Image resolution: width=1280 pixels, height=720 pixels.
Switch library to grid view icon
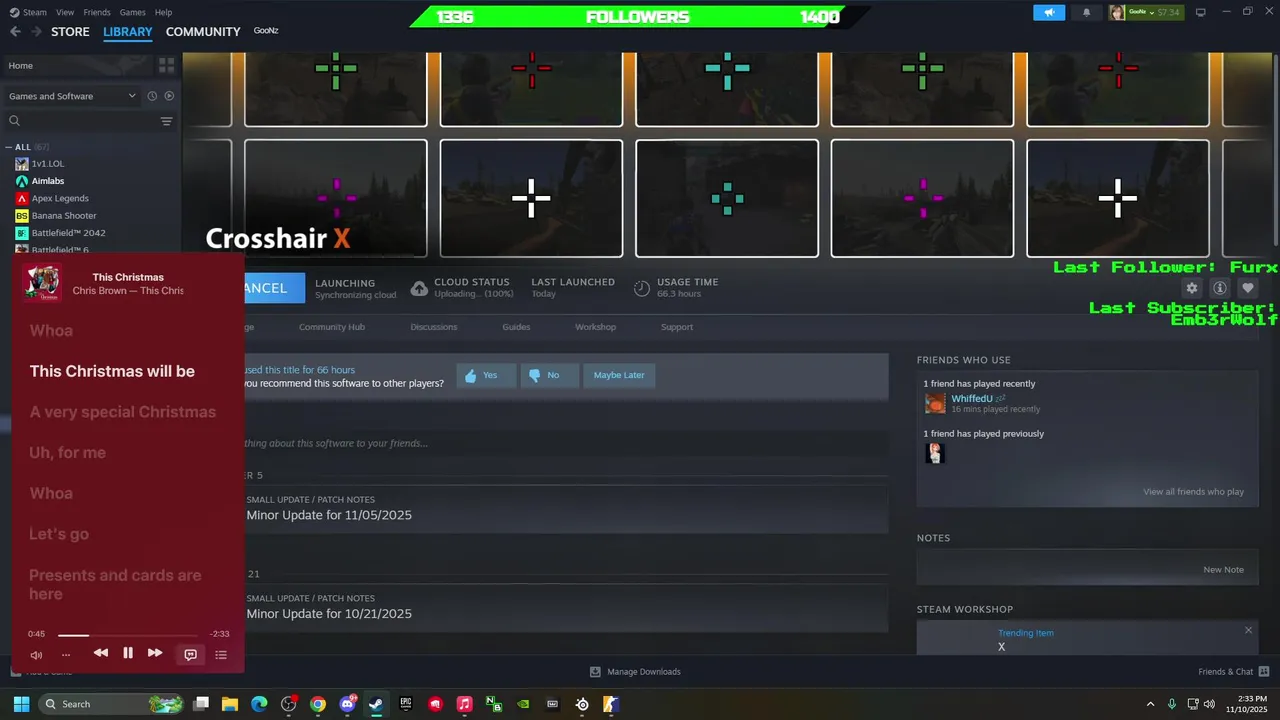(x=166, y=65)
